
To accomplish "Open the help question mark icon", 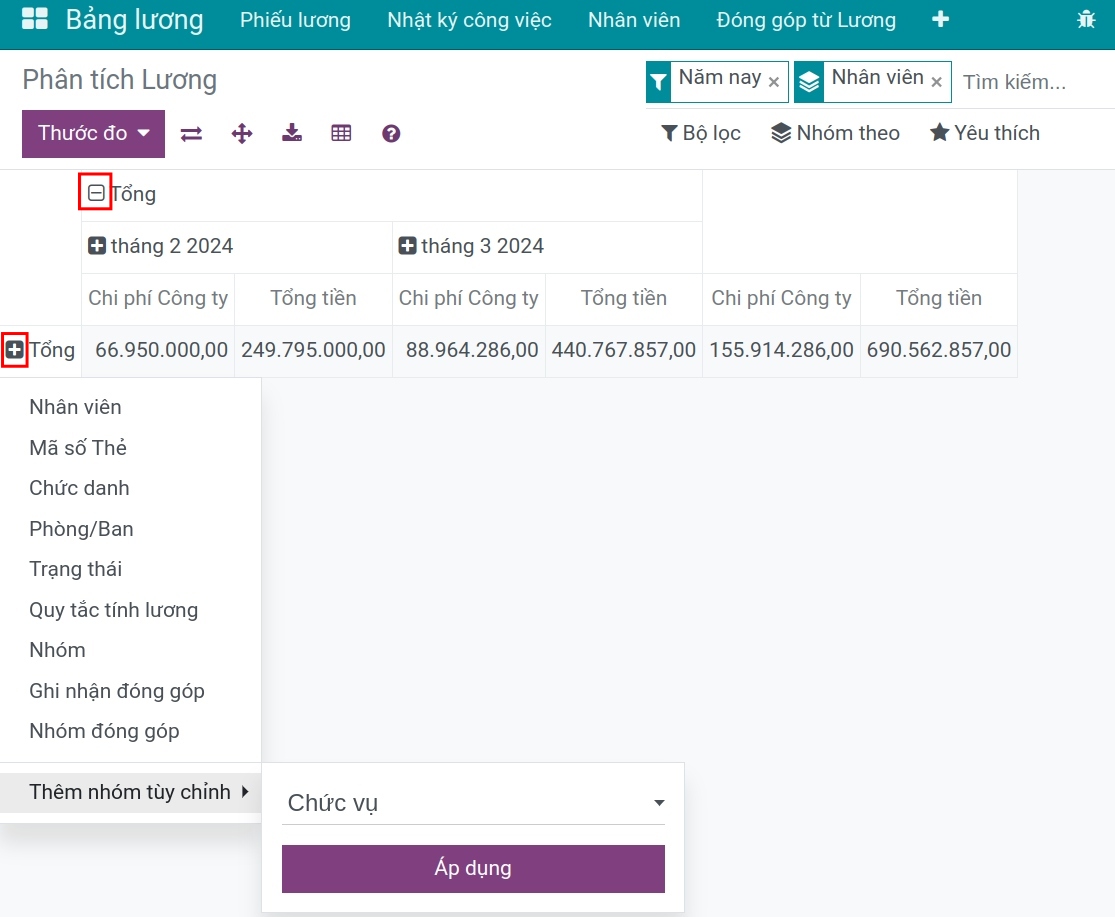I will pyautogui.click(x=391, y=134).
